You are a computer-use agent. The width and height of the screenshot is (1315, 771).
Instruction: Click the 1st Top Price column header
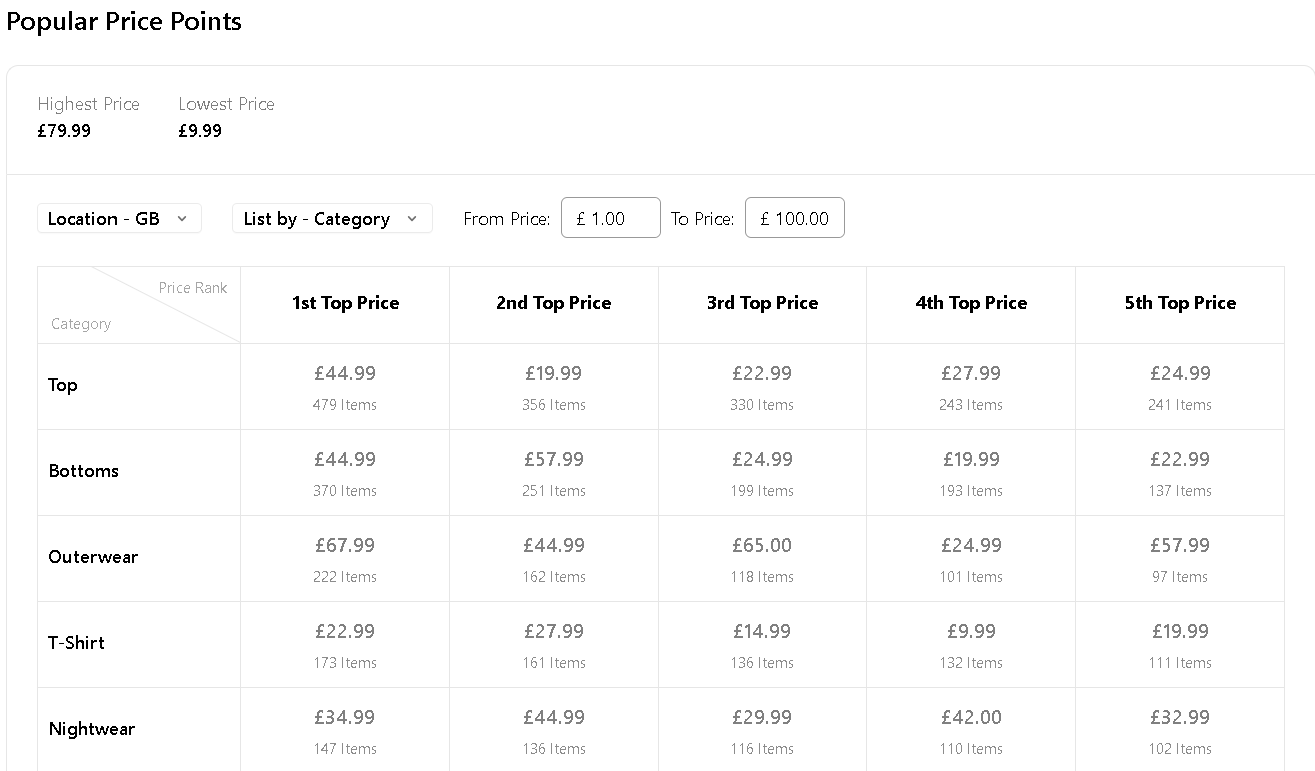click(345, 303)
